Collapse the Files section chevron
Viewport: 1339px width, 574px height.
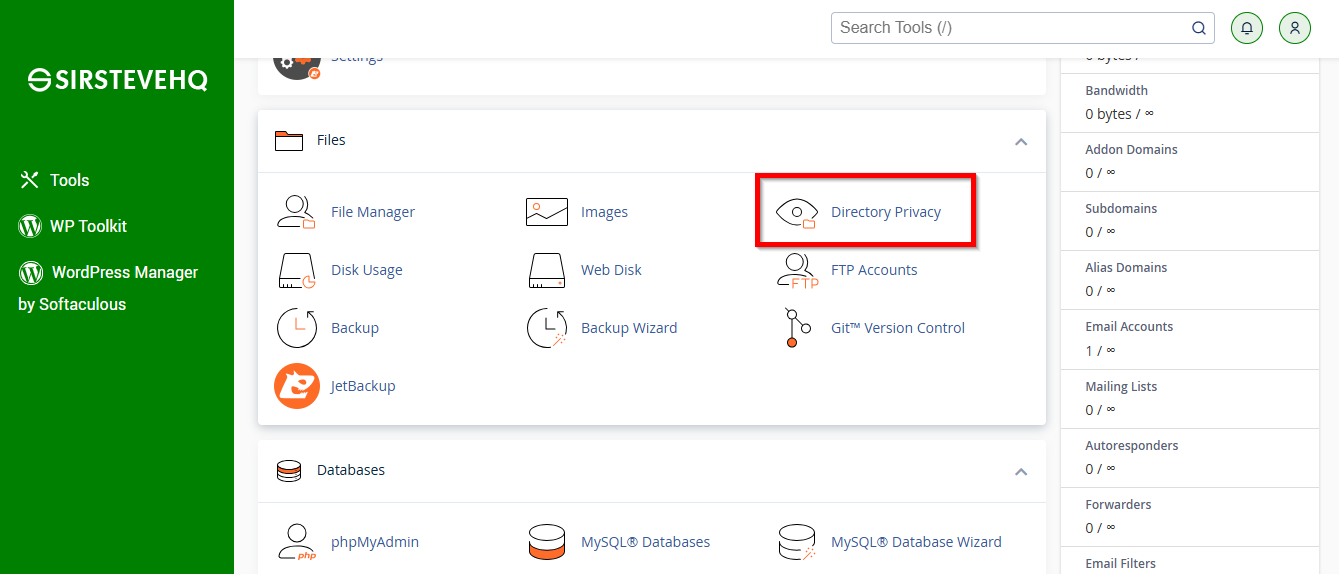tap(1021, 141)
